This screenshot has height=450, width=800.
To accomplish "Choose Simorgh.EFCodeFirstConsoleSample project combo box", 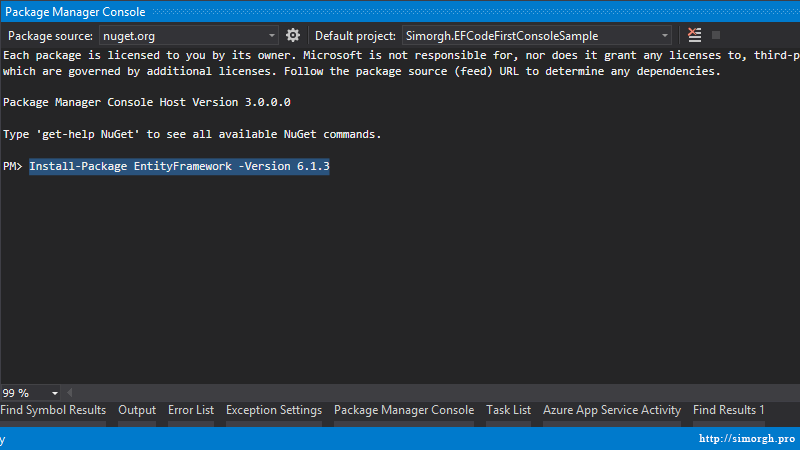I will point(537,36).
